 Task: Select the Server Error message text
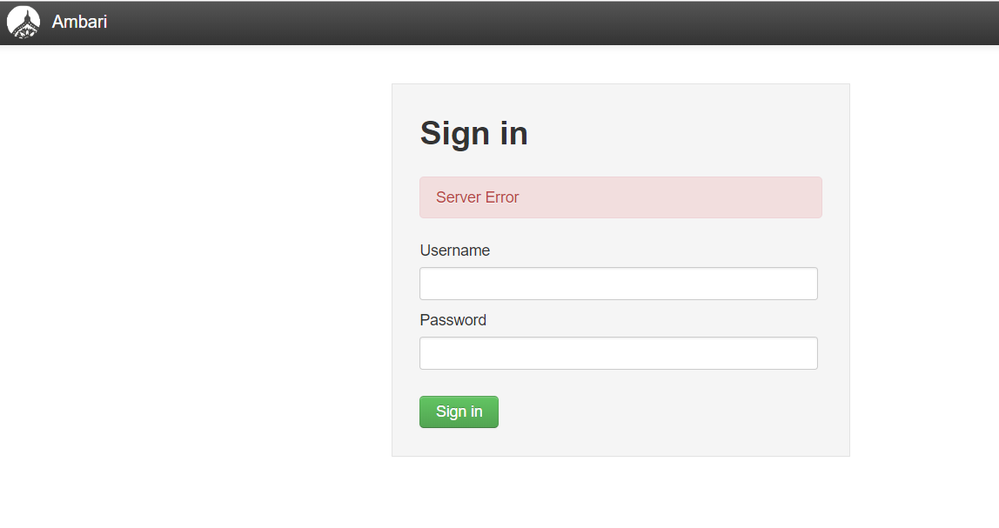tap(477, 197)
